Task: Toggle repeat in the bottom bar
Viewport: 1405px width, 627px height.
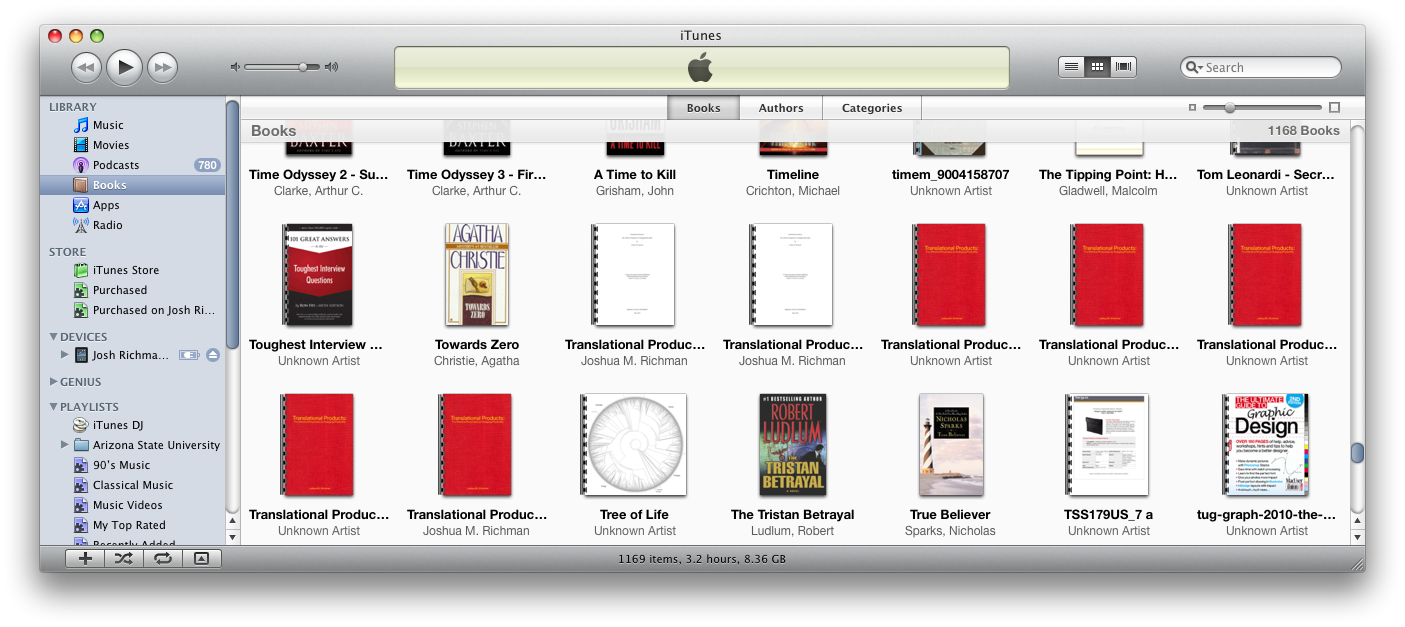Action: pyautogui.click(x=161, y=559)
